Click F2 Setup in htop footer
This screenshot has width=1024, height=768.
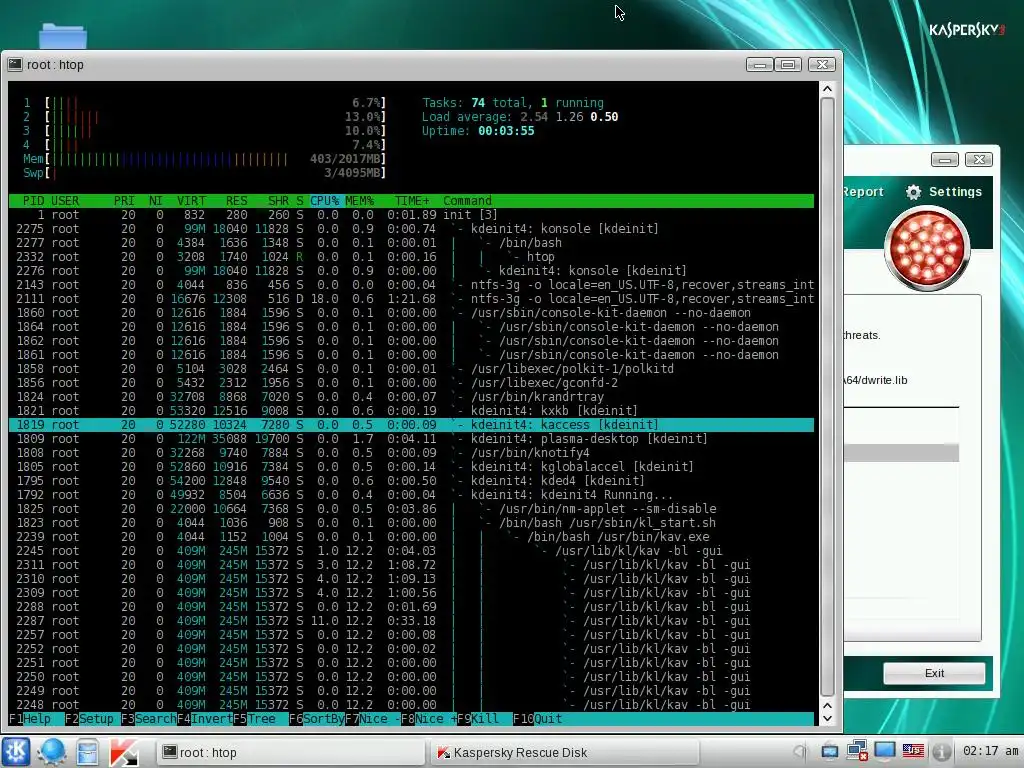click(89, 718)
